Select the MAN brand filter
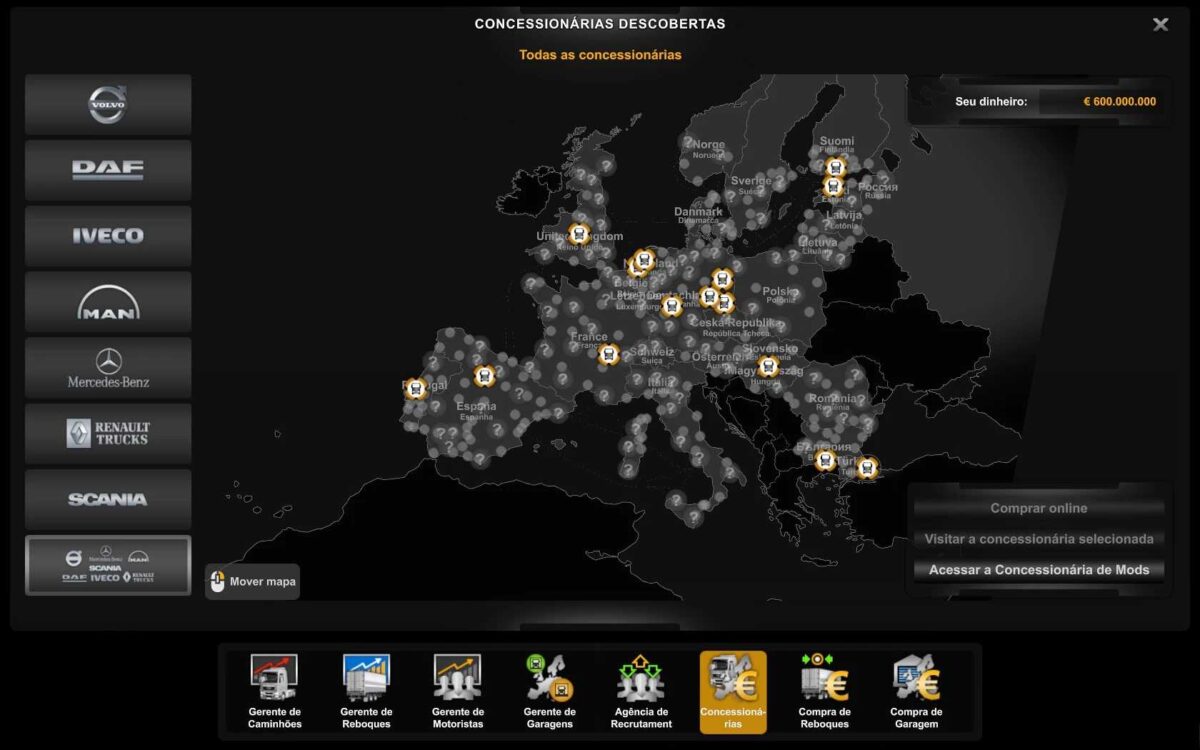The height and width of the screenshot is (750, 1200). [108, 301]
